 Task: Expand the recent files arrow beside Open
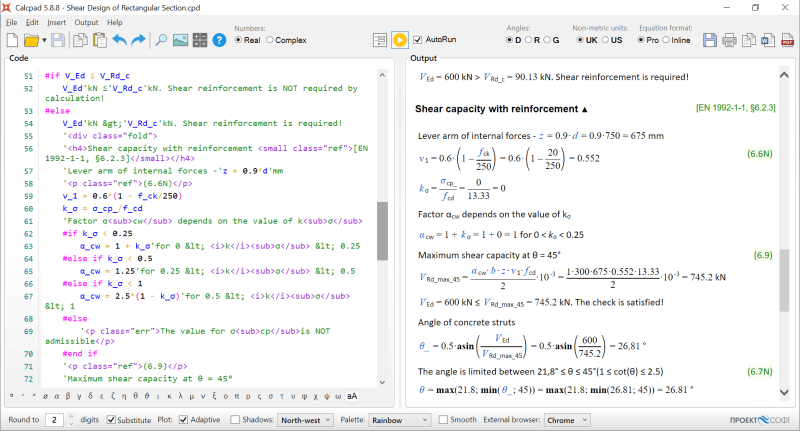pyautogui.click(x=44, y=40)
